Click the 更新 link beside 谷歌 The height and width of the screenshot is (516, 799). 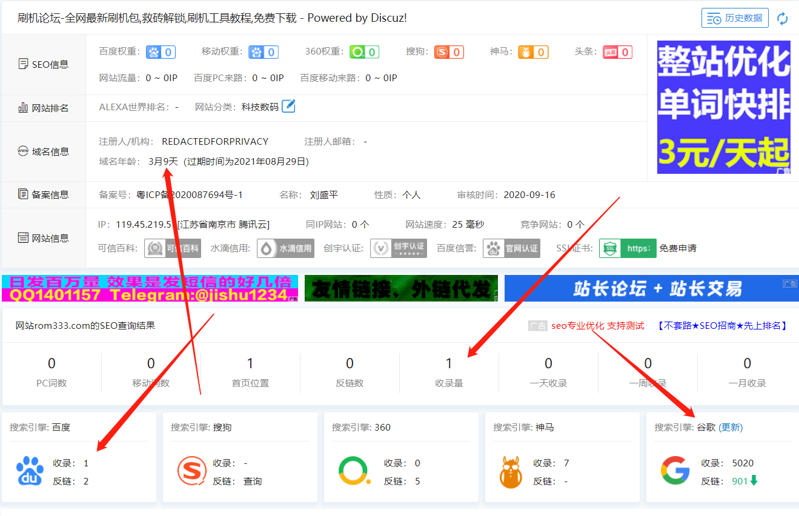point(730,427)
